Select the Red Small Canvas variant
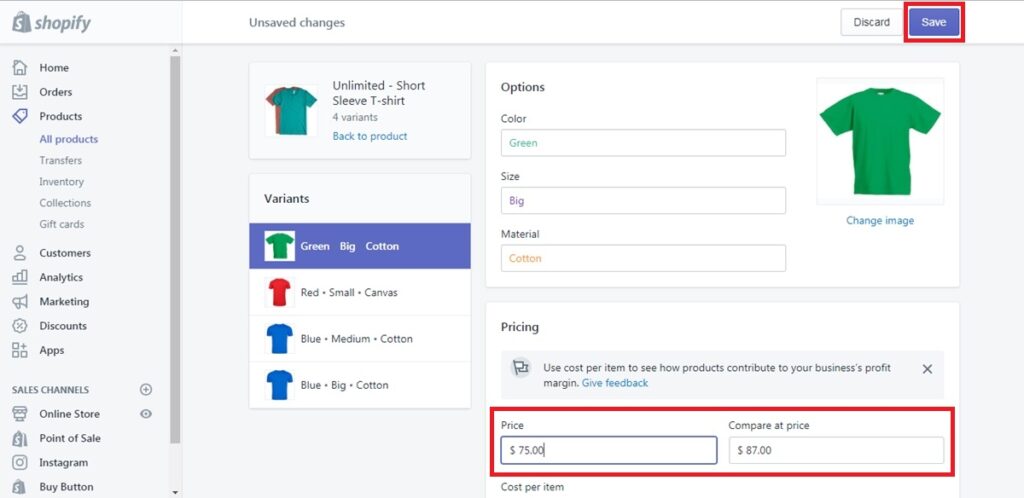The image size is (1024, 498). tap(360, 293)
